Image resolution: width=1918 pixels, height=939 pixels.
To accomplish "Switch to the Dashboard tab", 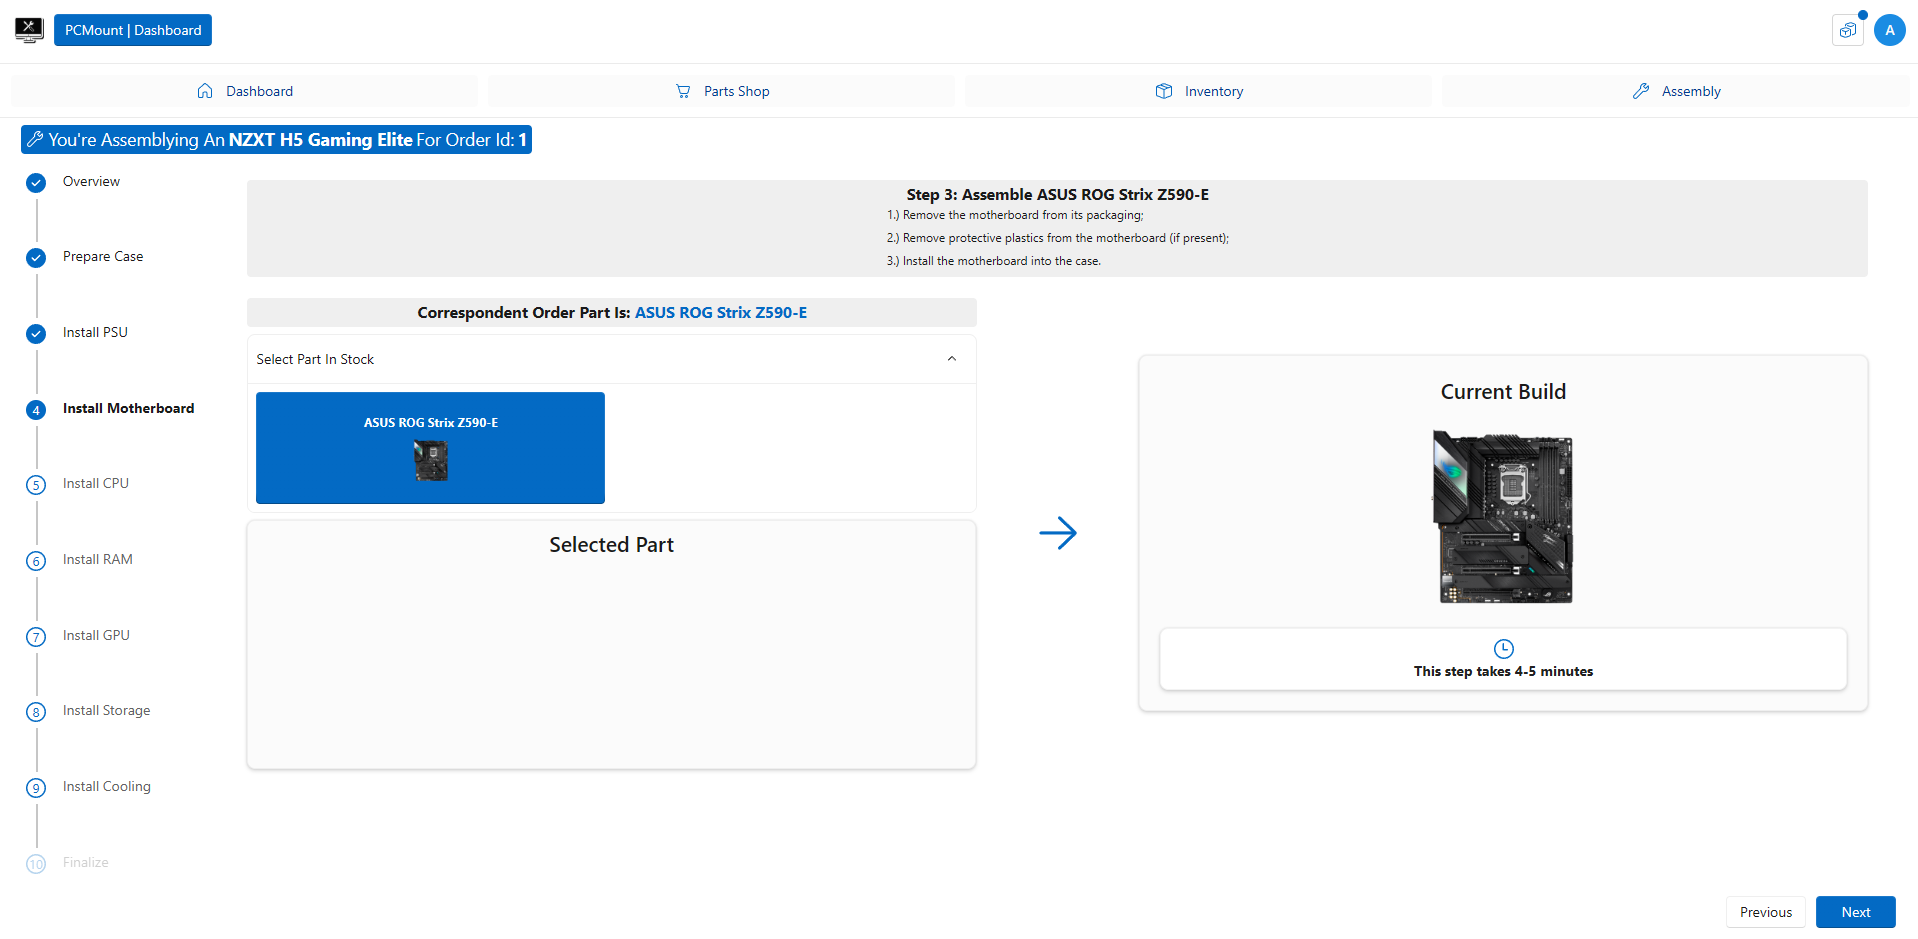I will point(244,91).
